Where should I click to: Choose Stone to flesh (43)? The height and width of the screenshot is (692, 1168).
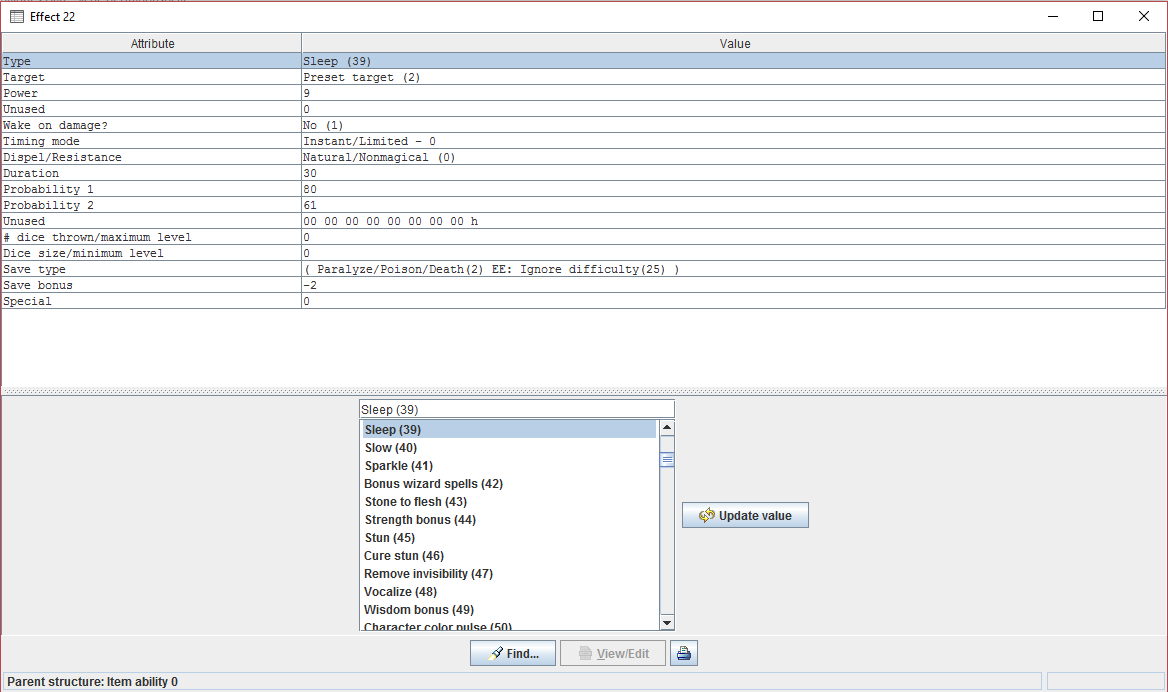[510, 501]
